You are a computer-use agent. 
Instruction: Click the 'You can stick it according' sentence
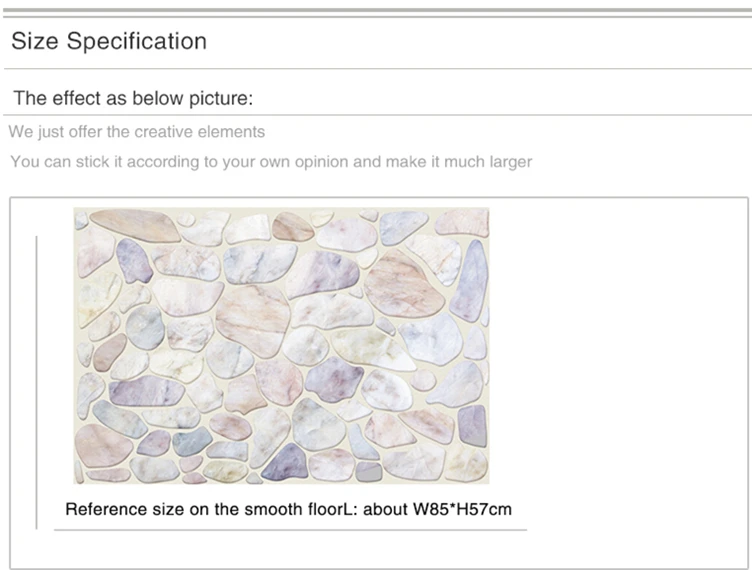(x=271, y=162)
